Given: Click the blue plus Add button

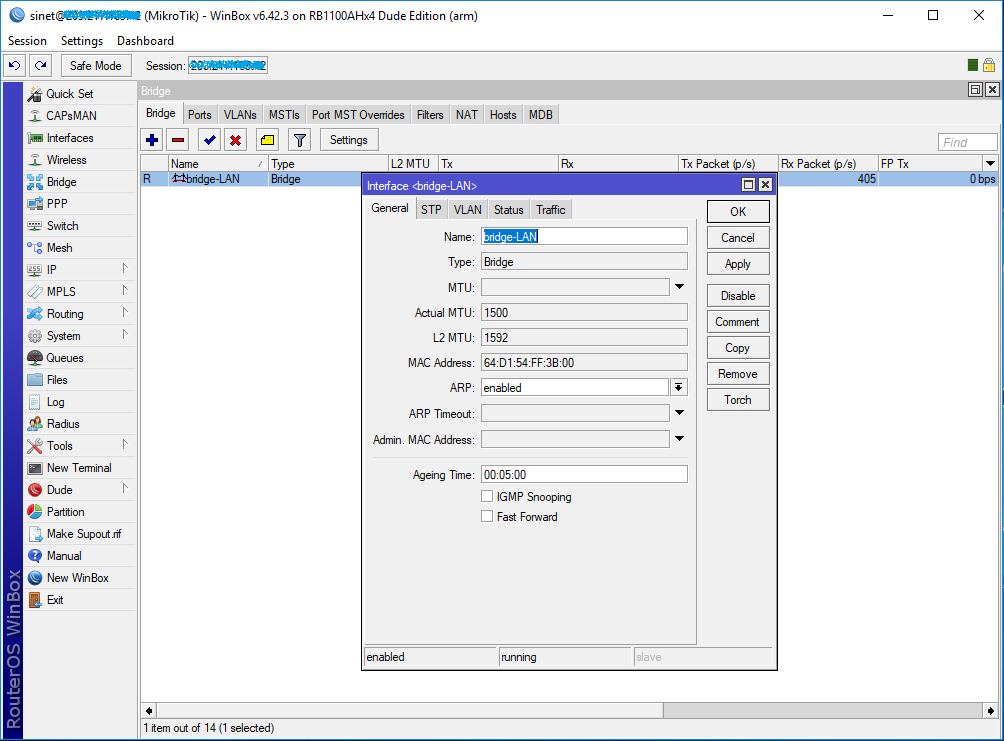Looking at the screenshot, I should coord(152,140).
